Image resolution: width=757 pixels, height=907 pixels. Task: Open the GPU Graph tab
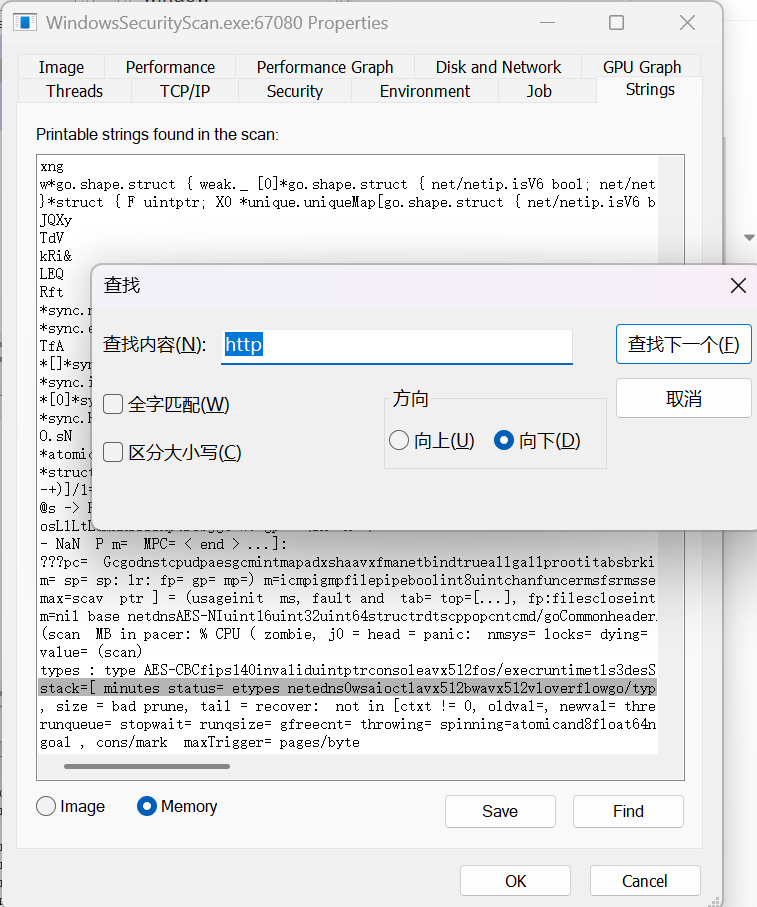(642, 67)
